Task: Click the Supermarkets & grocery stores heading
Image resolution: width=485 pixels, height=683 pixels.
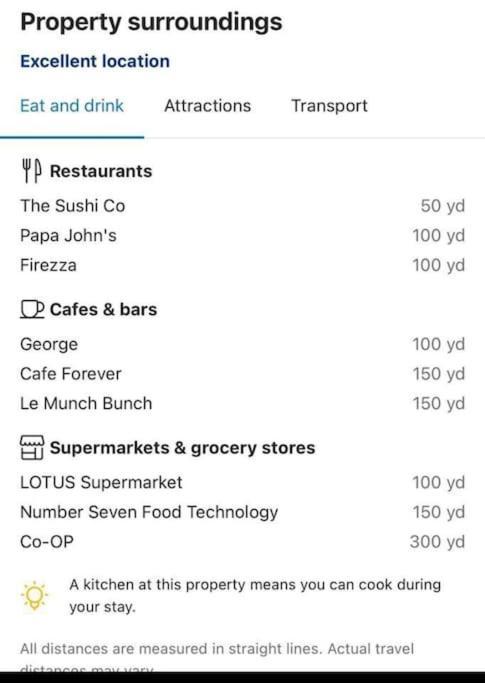Action: click(182, 448)
